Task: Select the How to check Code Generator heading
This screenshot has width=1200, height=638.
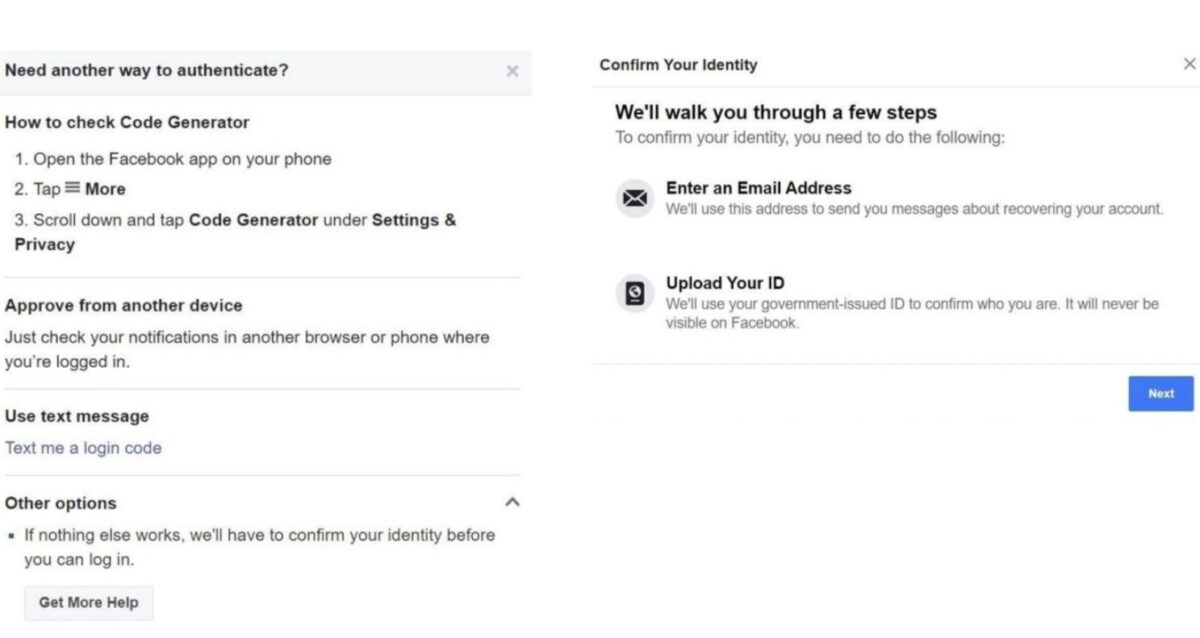Action: [x=127, y=122]
